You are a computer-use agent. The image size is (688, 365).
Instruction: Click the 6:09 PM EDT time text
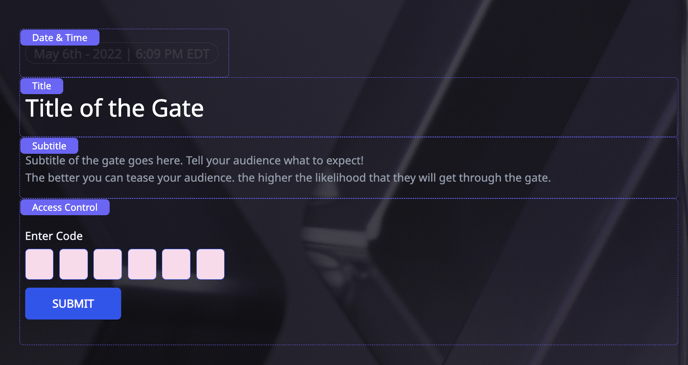click(172, 54)
